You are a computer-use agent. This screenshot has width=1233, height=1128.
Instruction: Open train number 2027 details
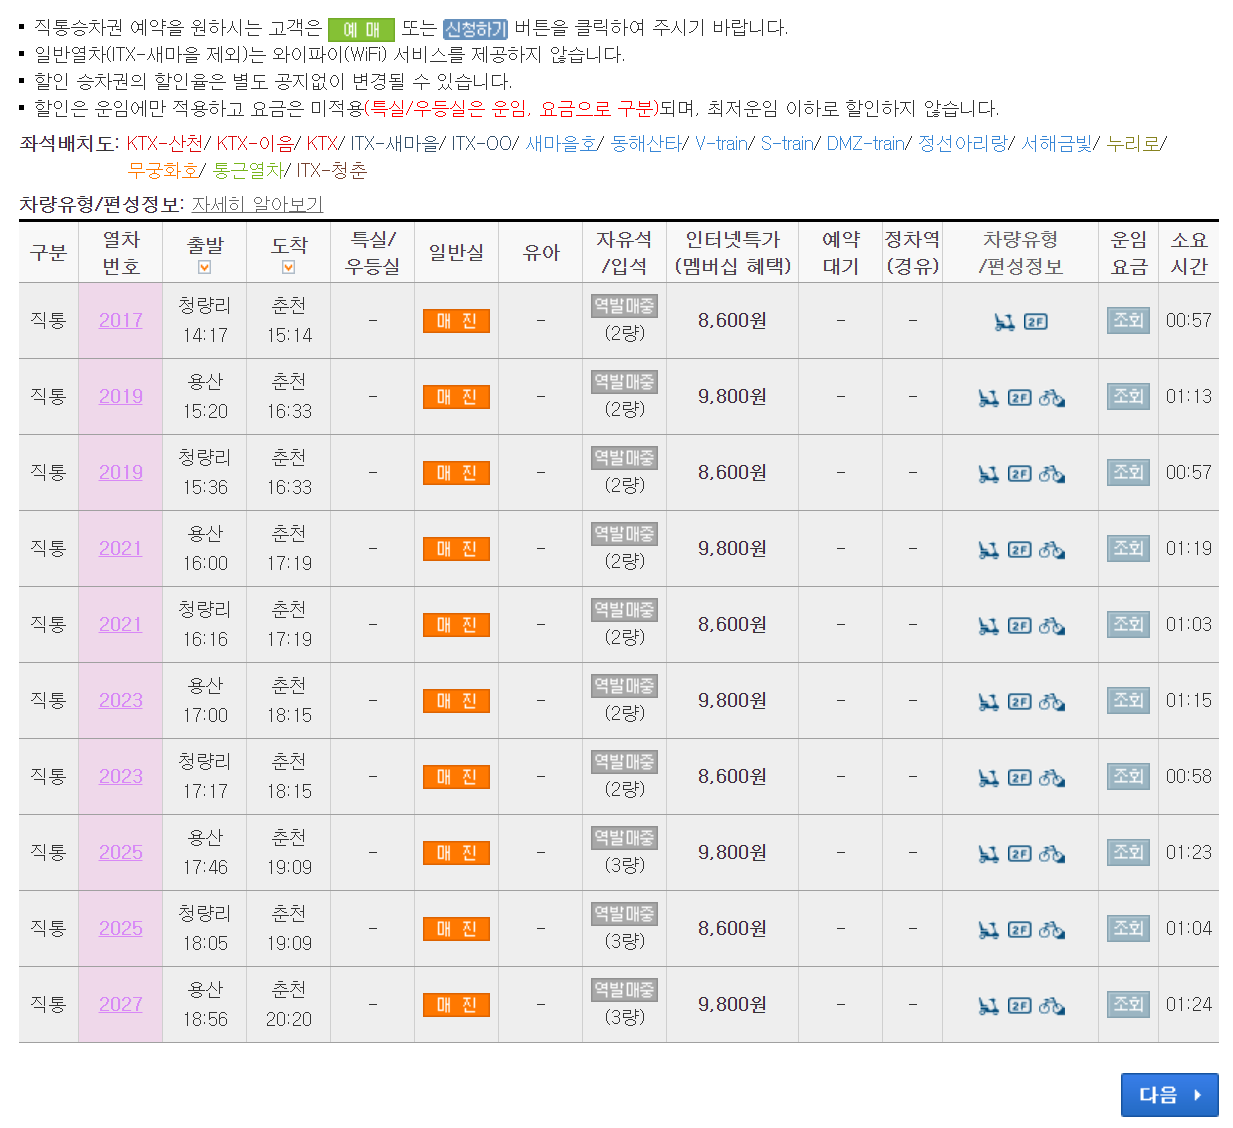(121, 1005)
